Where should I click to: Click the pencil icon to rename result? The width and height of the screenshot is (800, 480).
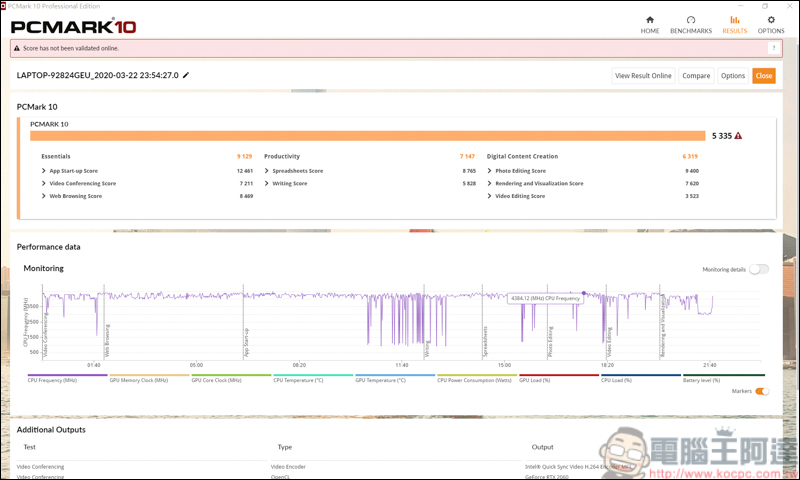point(186,75)
